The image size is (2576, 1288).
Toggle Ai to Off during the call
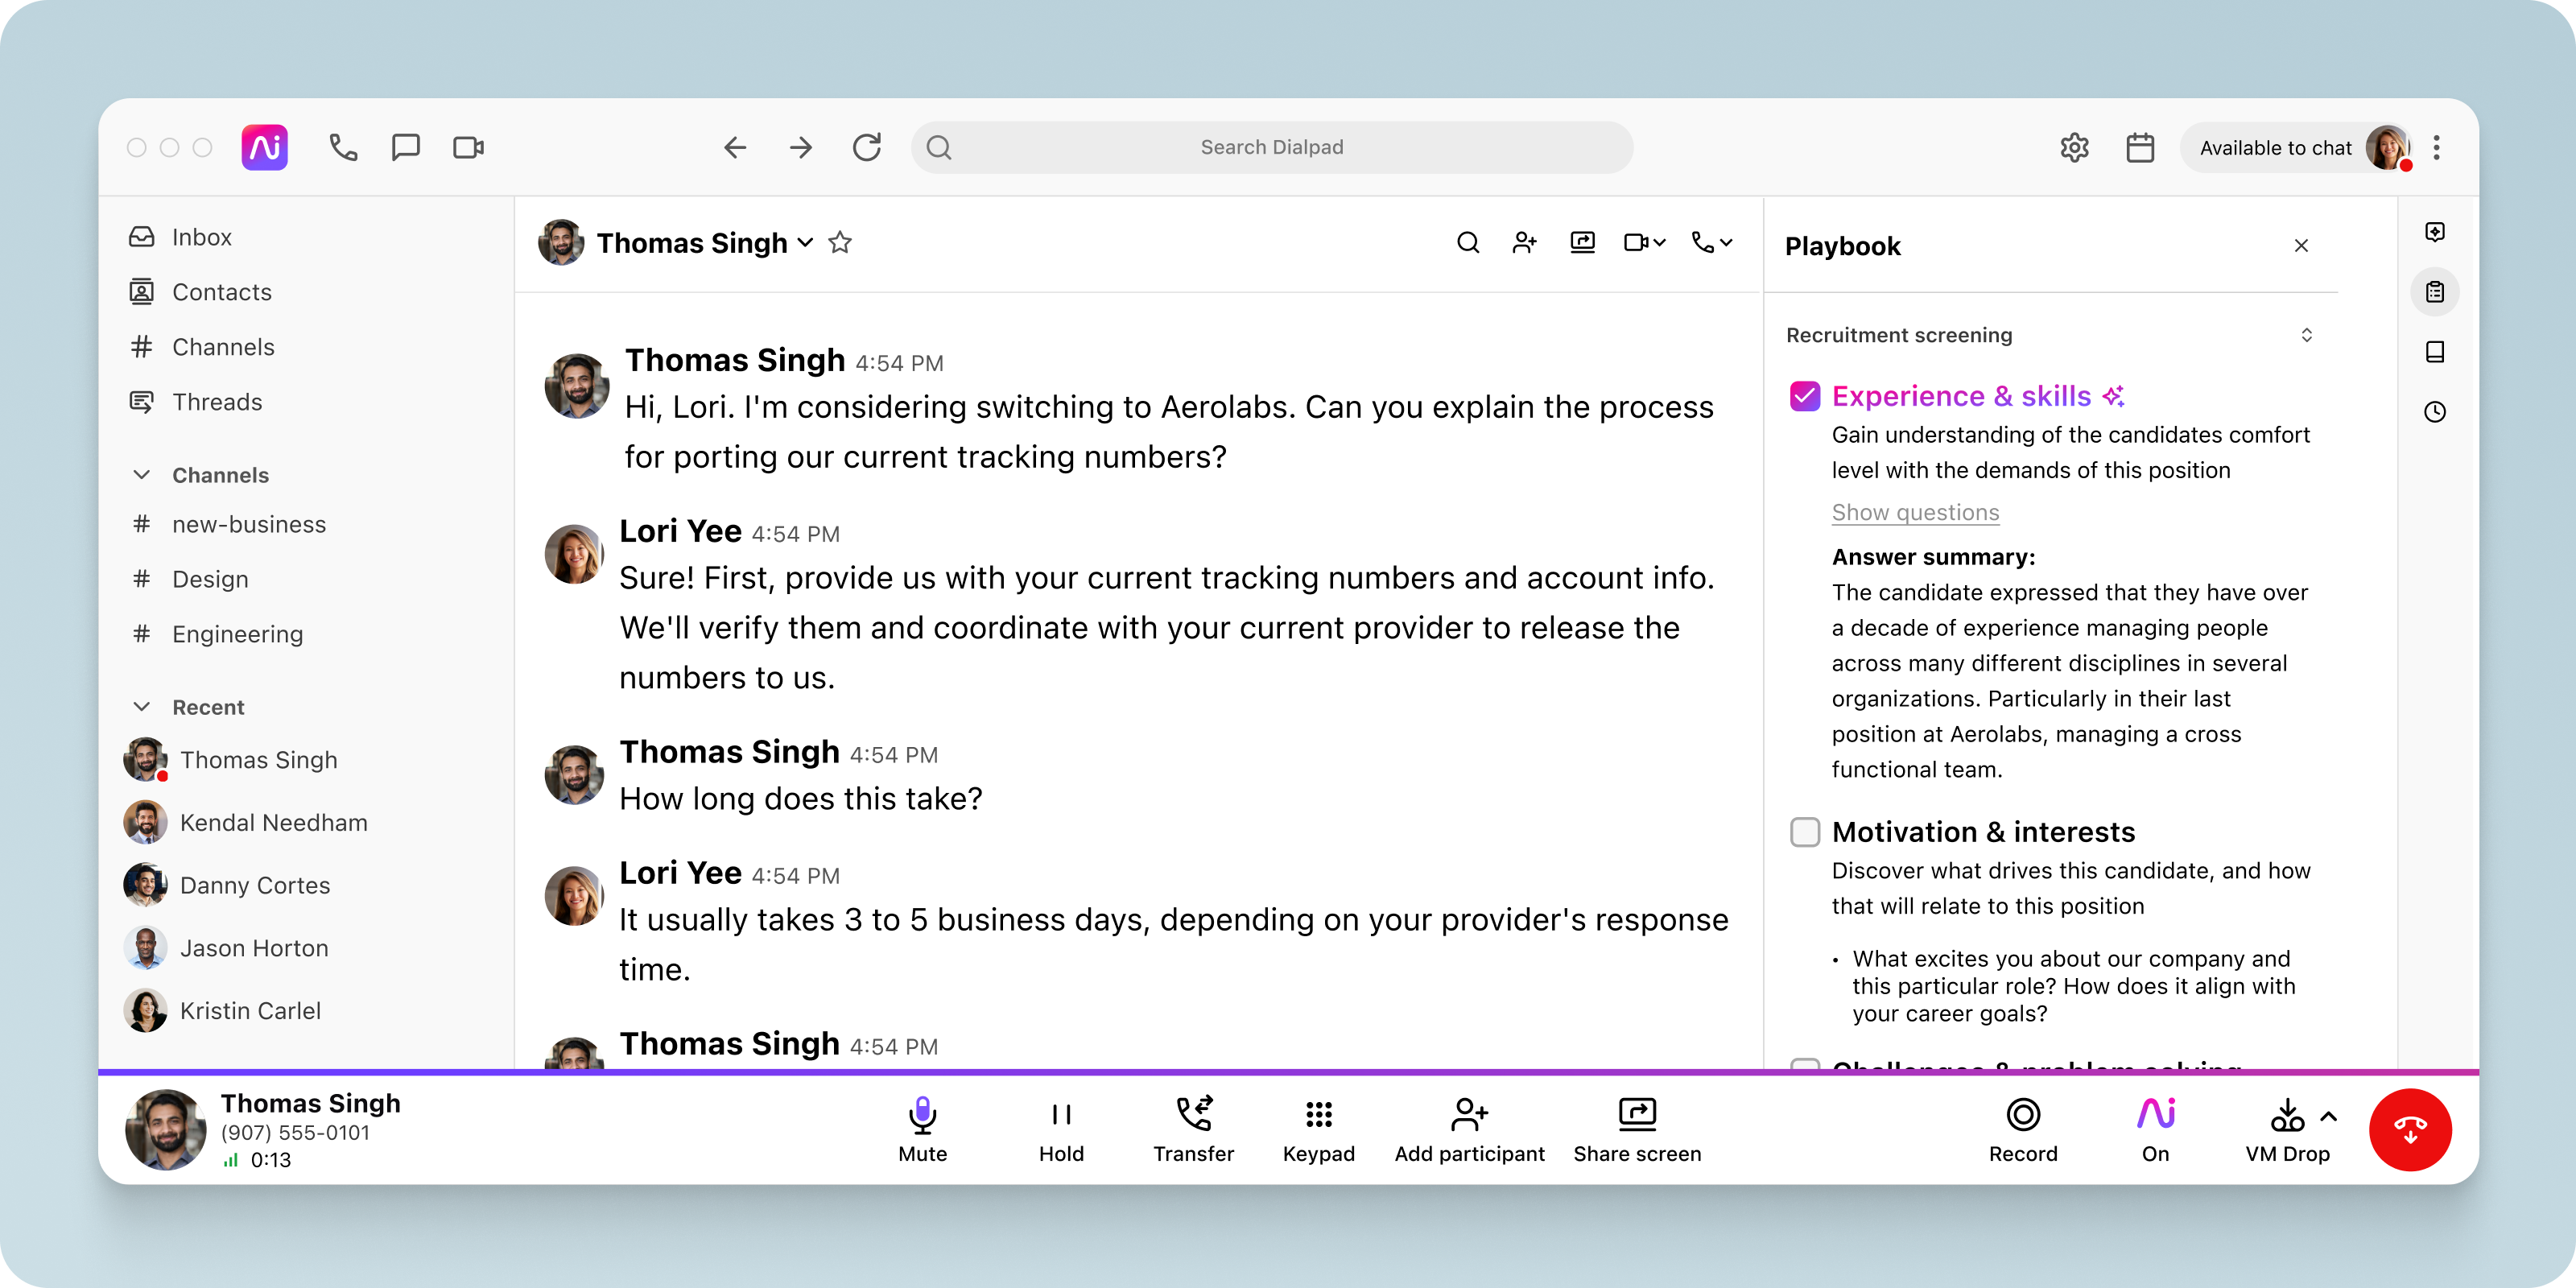(x=2156, y=1129)
